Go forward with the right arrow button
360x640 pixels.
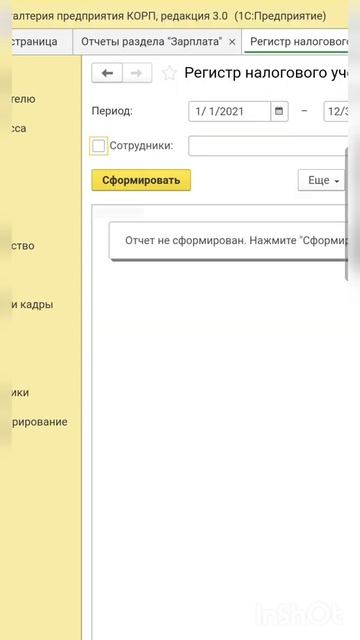[x=137, y=73]
